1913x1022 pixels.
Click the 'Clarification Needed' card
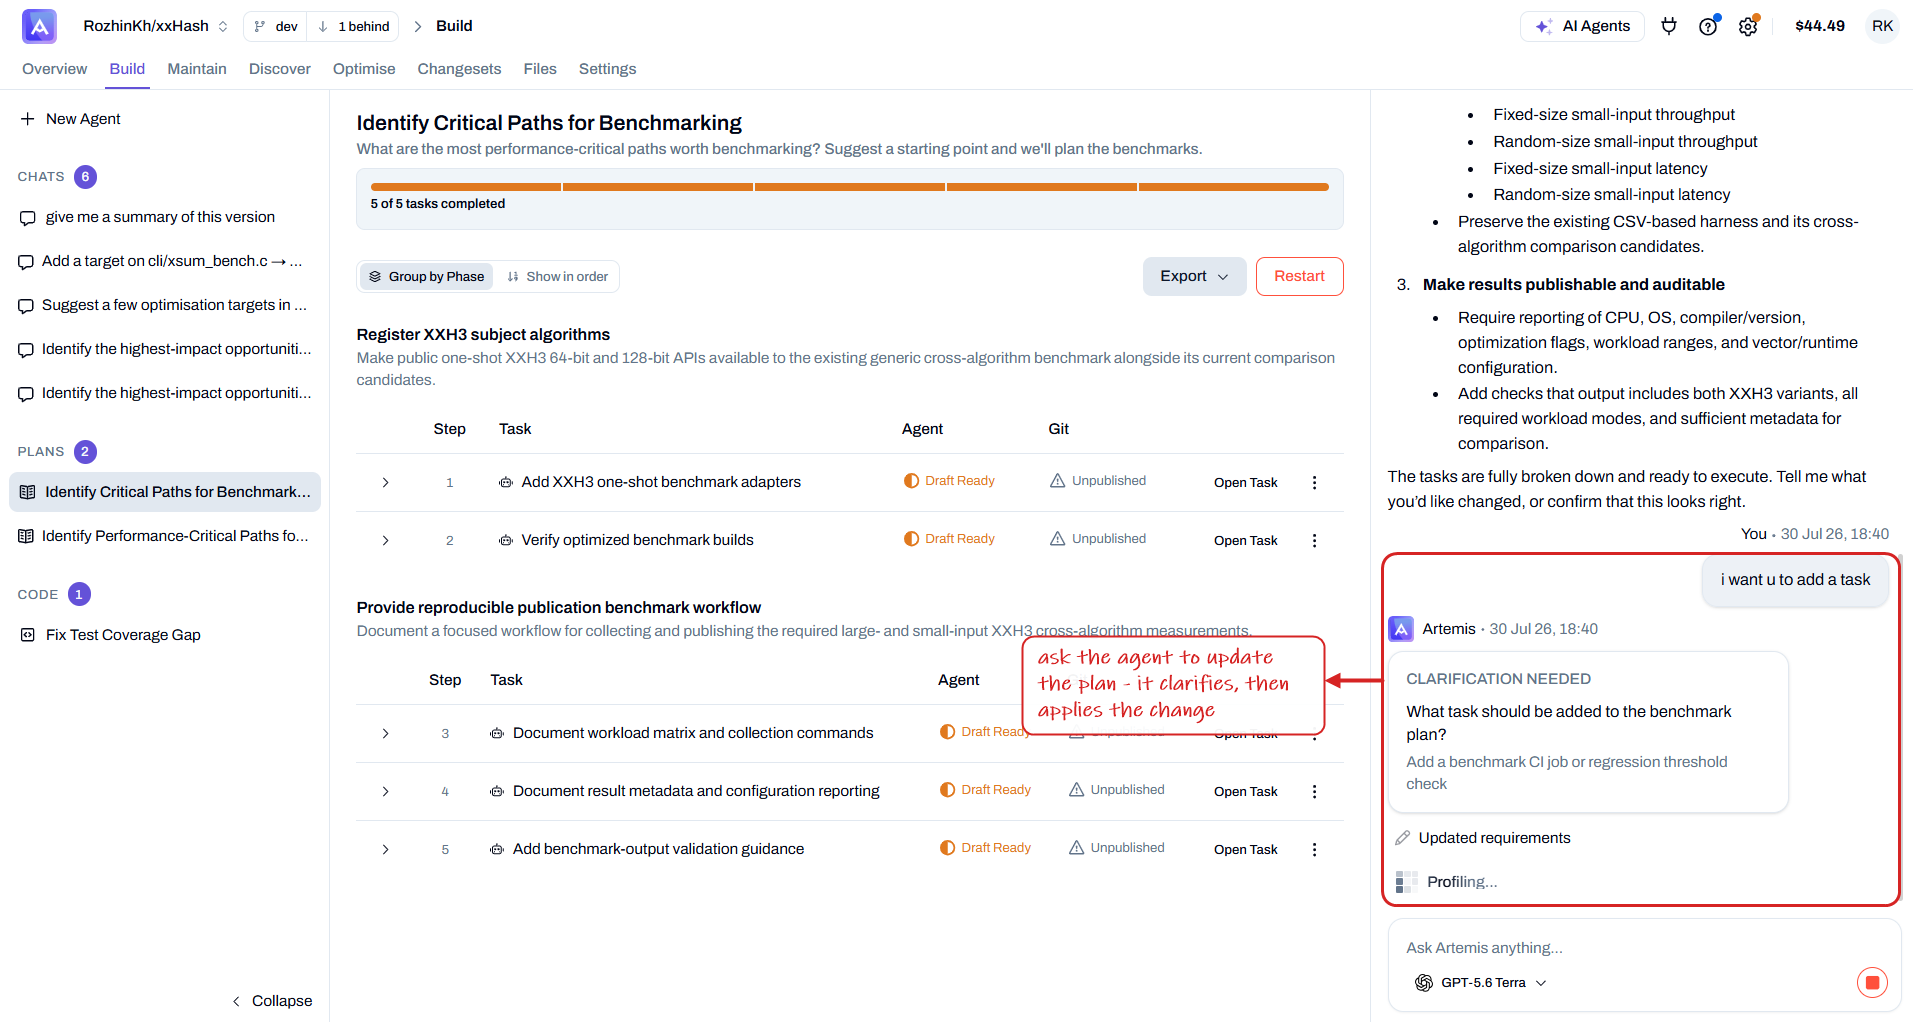coord(1587,732)
